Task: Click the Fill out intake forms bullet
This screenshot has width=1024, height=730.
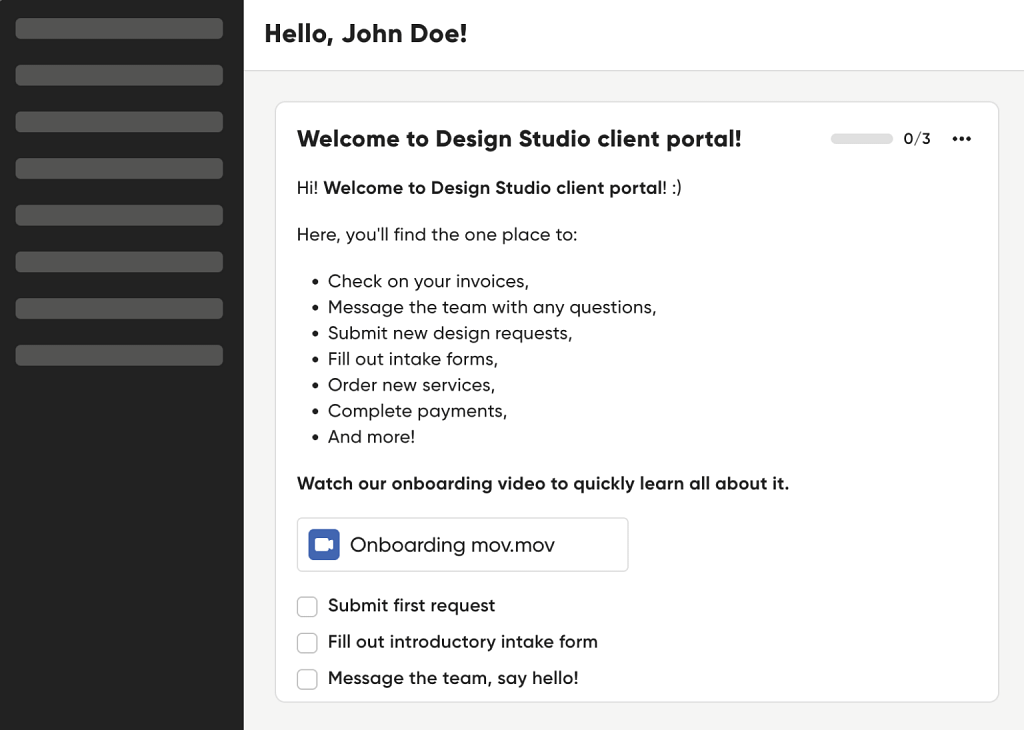Action: click(x=413, y=359)
